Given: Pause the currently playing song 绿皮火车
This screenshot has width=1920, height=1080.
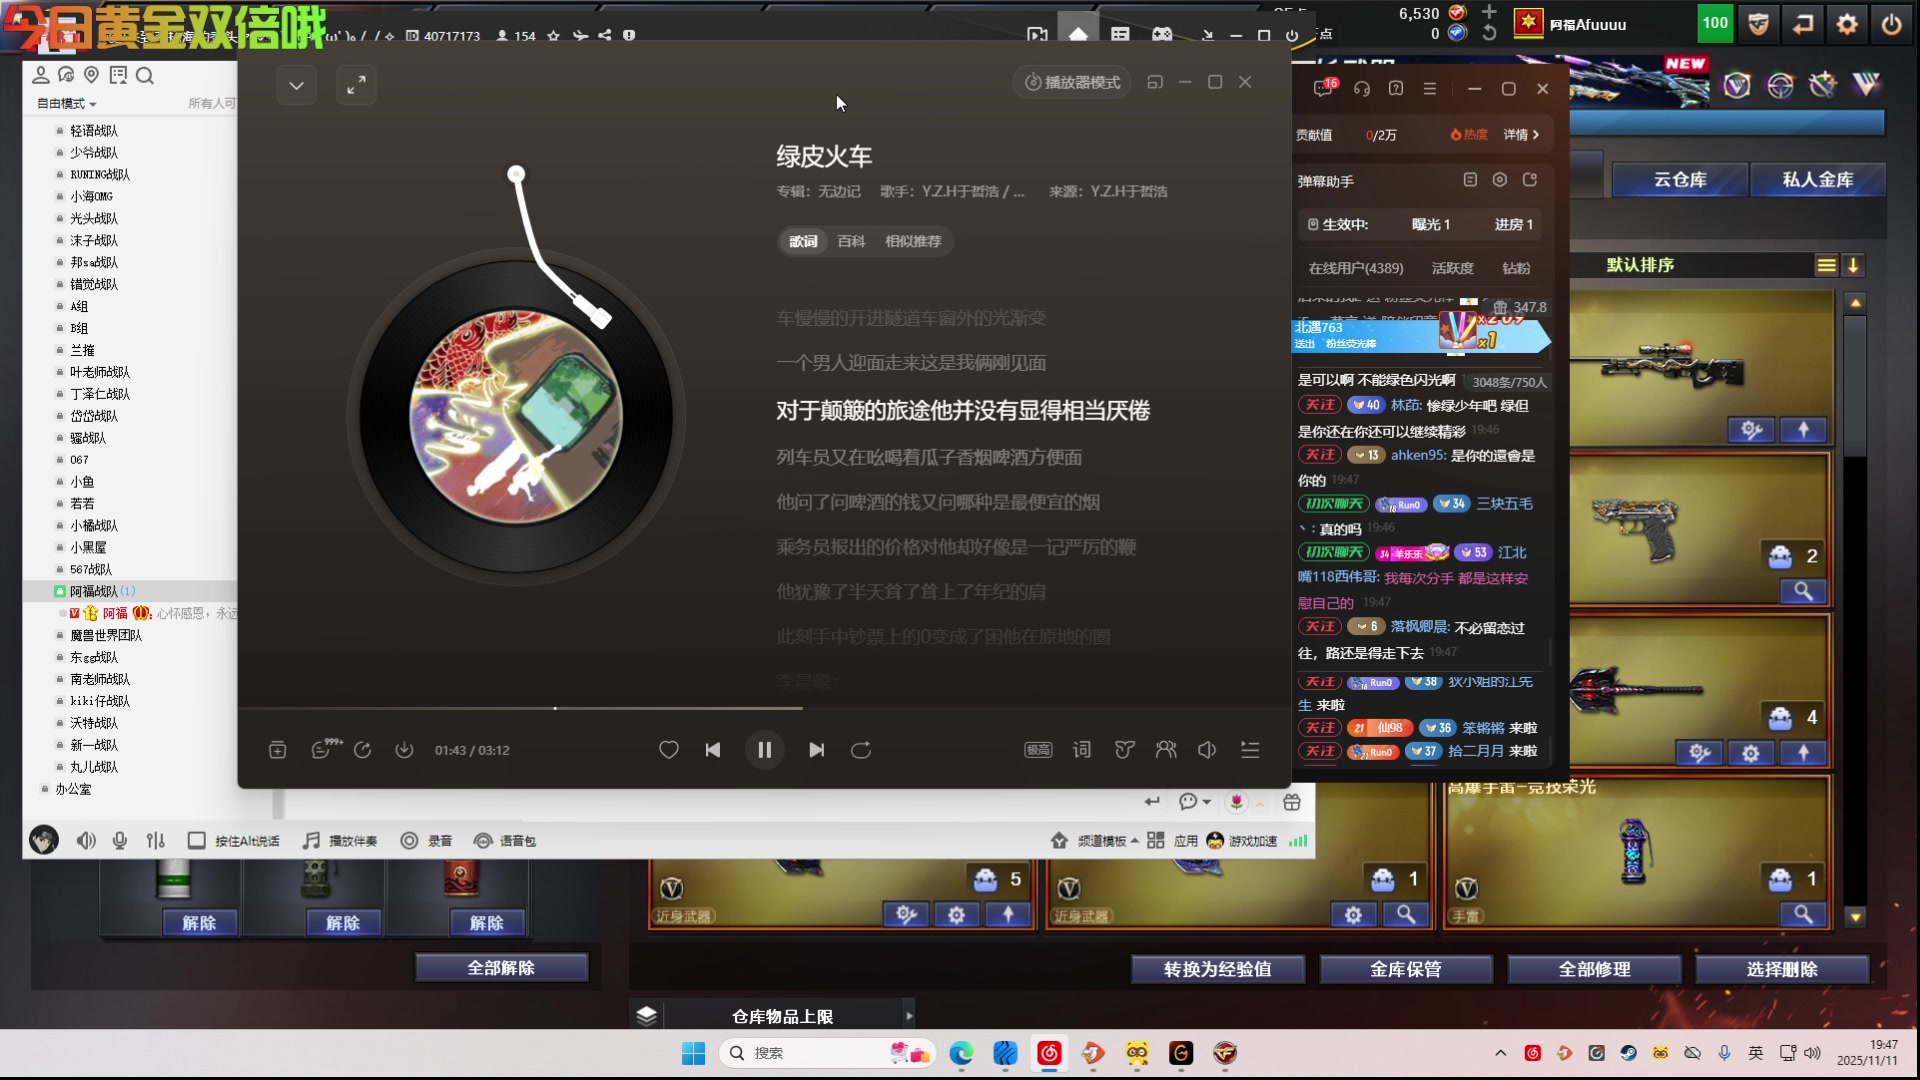Looking at the screenshot, I should click(764, 750).
